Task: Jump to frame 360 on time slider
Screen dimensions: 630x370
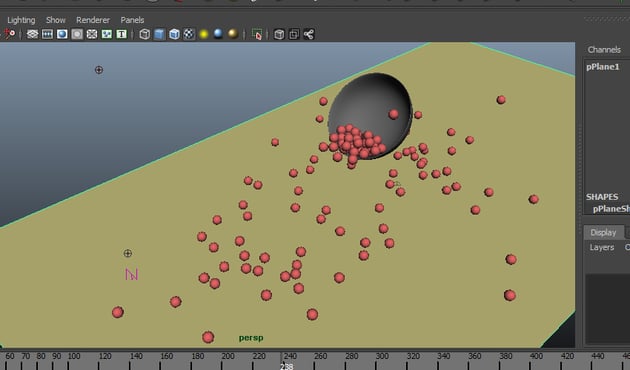Action: tap(475, 356)
